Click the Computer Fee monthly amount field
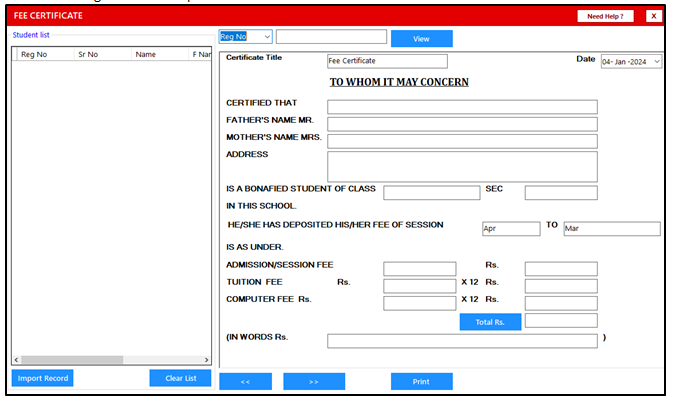This screenshot has width=673, height=401. (x=419, y=303)
